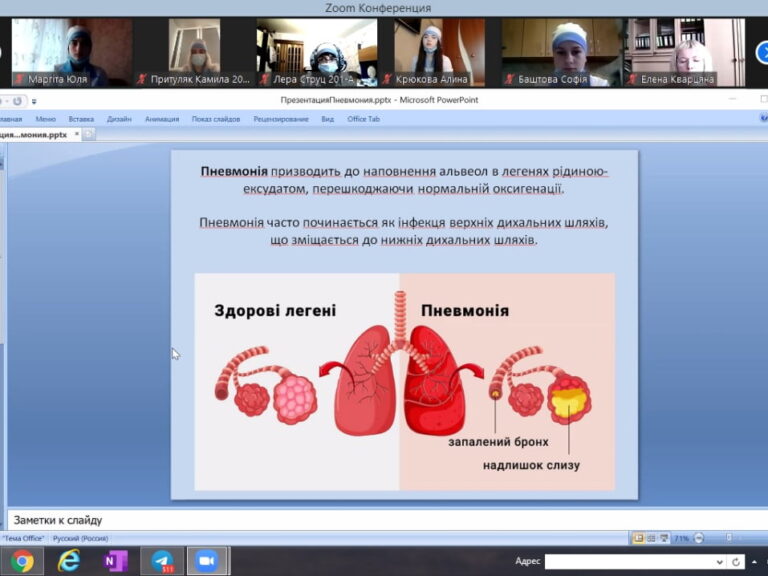Click the new document tab button
The width and height of the screenshot is (768, 576).
coord(88,134)
